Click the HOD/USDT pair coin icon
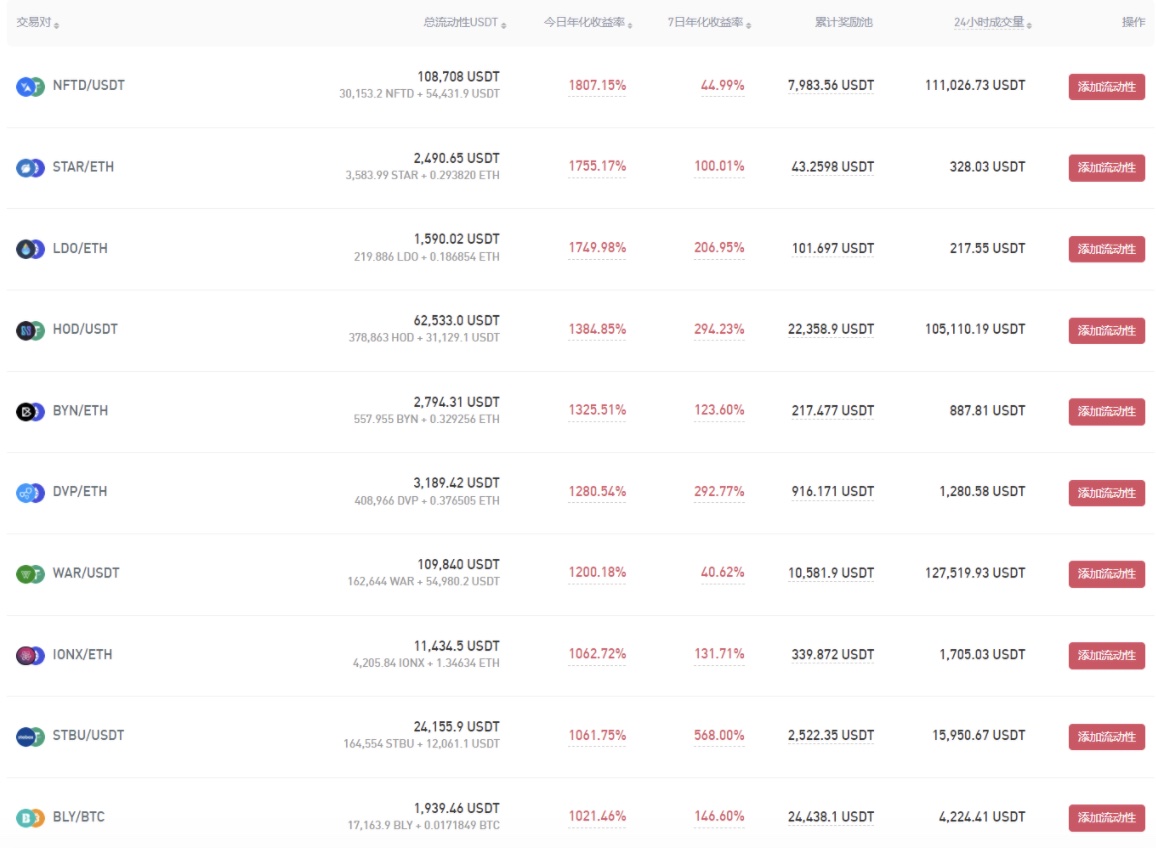1156x848 pixels. tap(31, 330)
